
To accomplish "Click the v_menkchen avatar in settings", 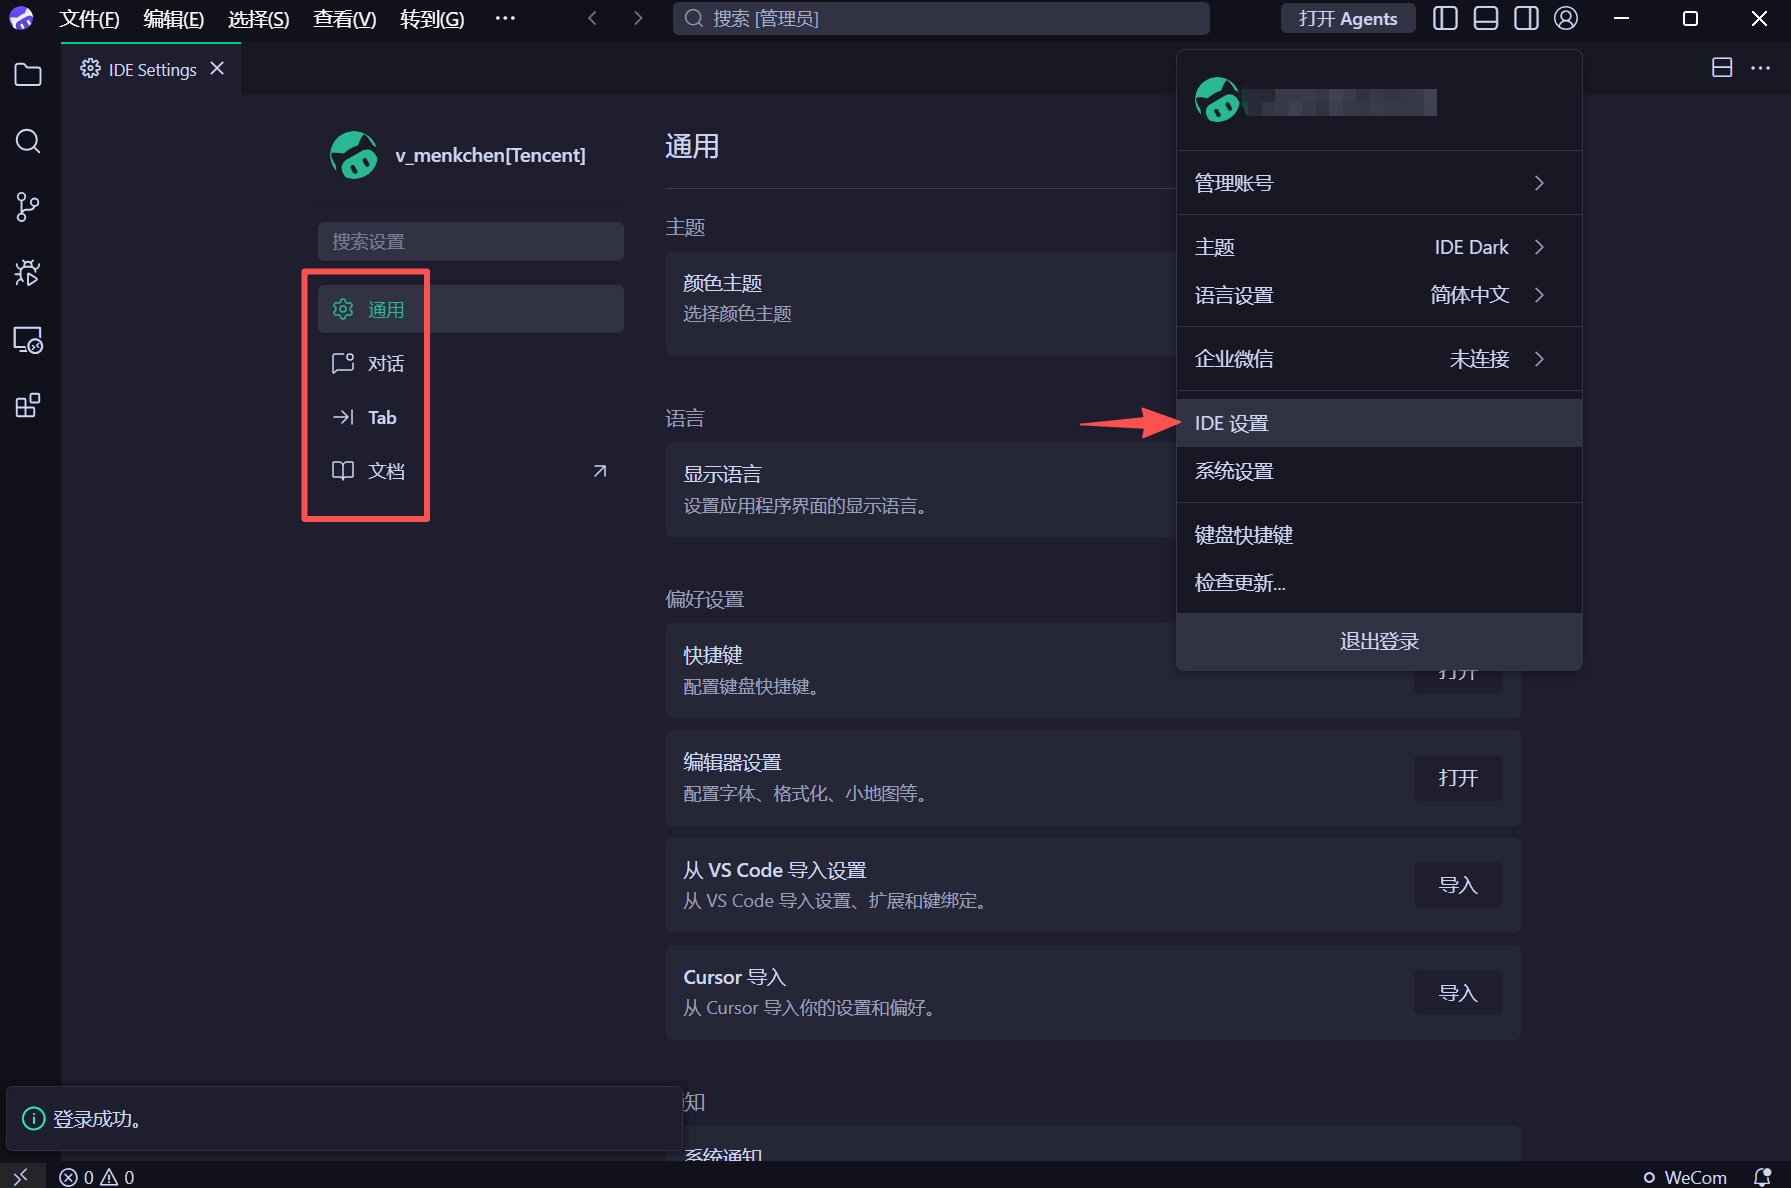I will [x=354, y=155].
